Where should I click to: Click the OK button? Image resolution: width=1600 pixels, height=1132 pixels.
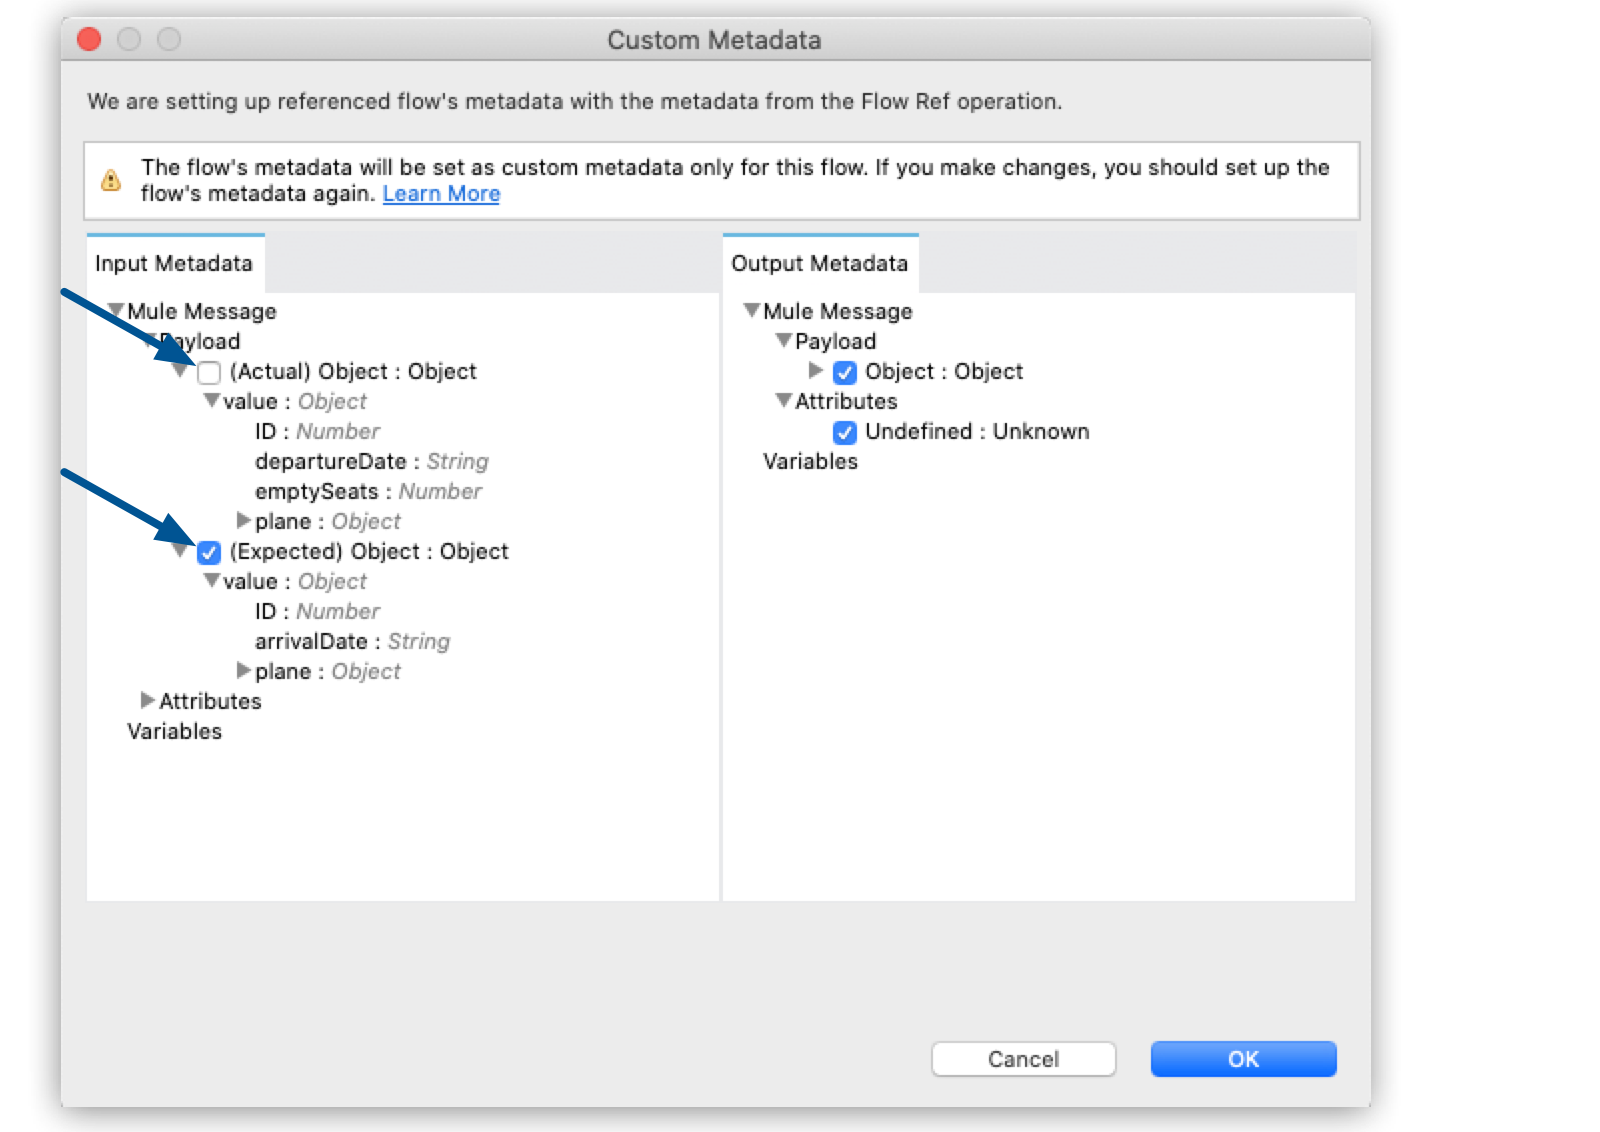(x=1243, y=1058)
